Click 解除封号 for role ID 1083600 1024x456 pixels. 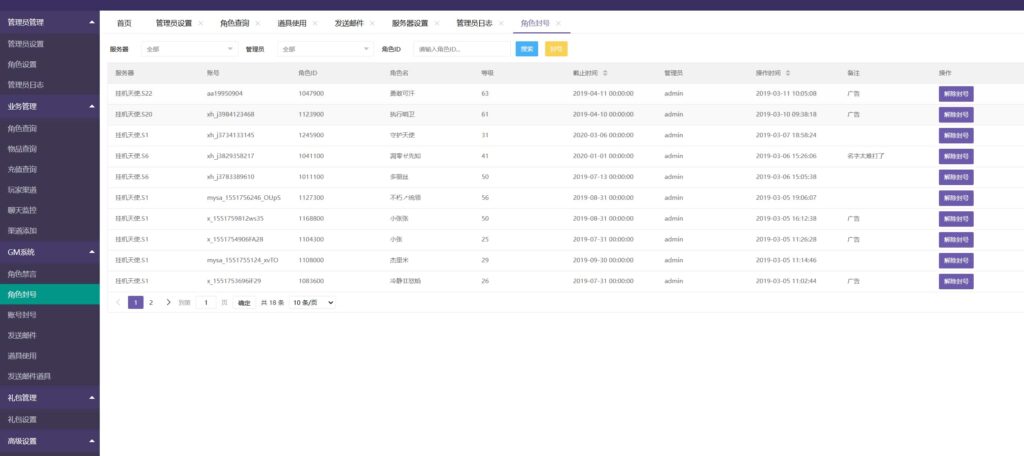(956, 282)
